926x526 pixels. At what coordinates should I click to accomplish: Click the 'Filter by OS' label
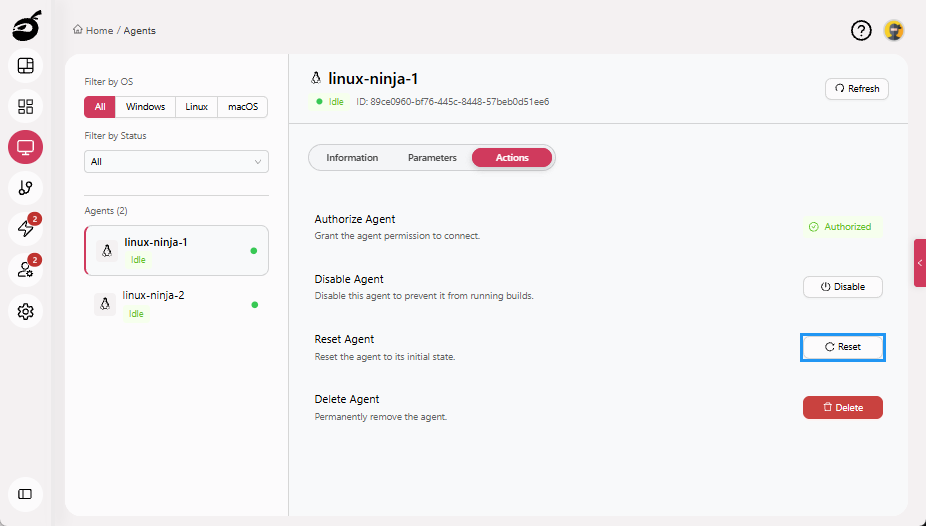click(109, 81)
